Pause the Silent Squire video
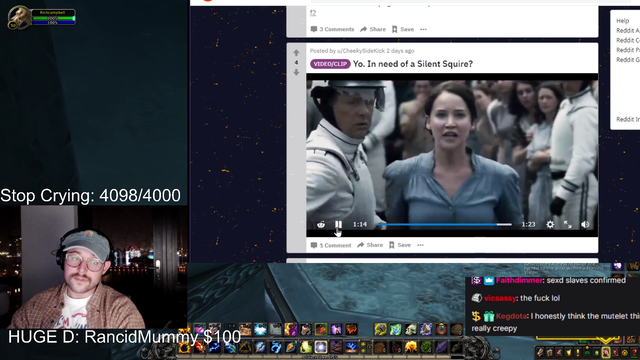Viewport: 640px width, 360px height. [338, 224]
